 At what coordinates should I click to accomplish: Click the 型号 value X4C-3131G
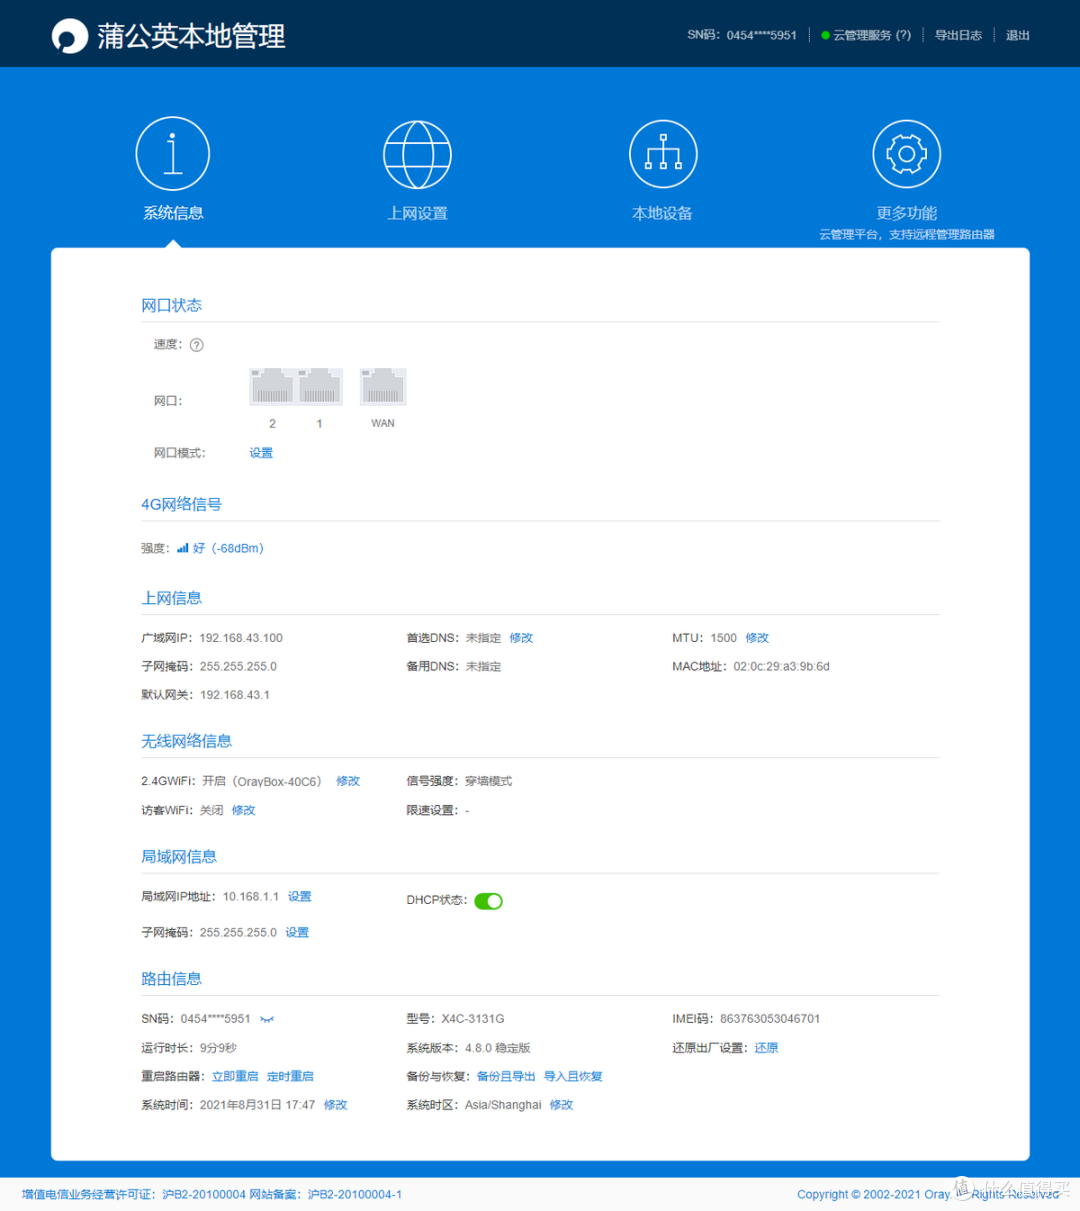pyautogui.click(x=473, y=1019)
